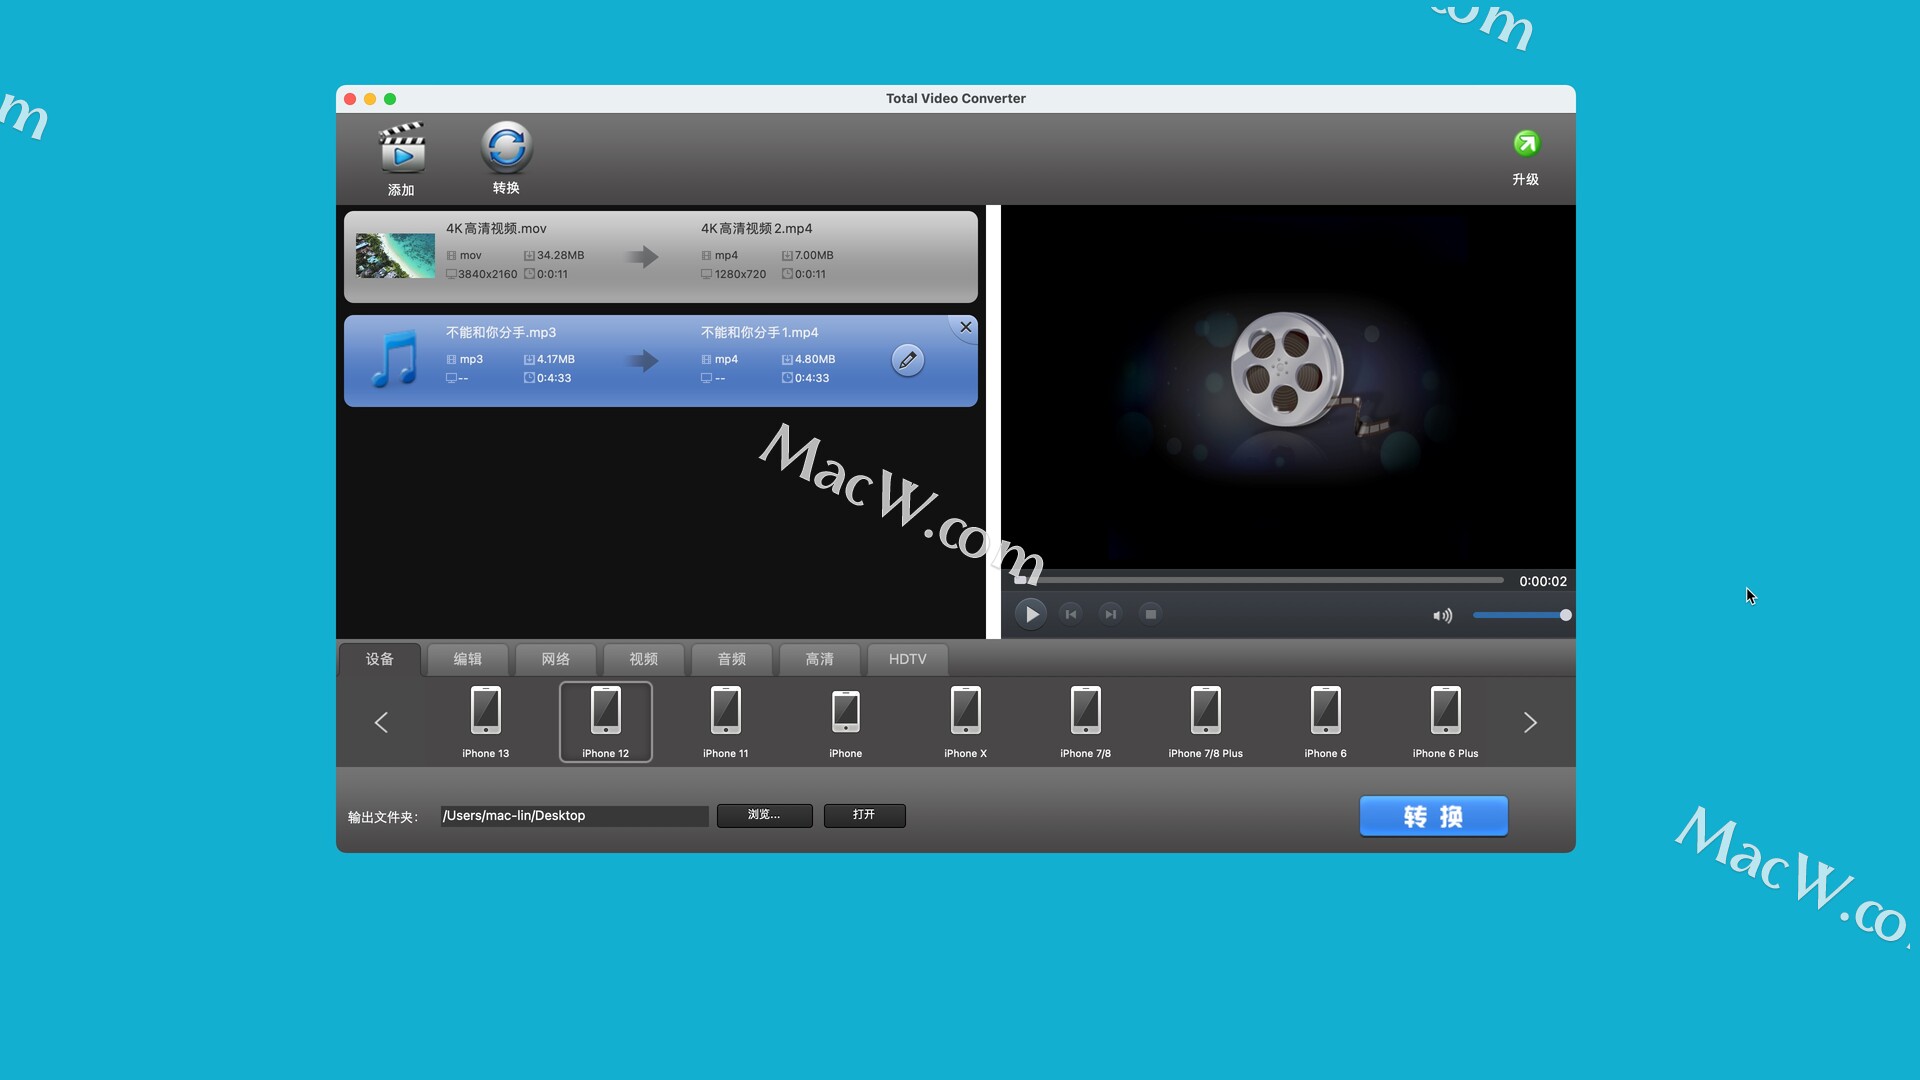Show more device presets with right arrow
The height and width of the screenshot is (1080, 1920).
pos(1530,722)
